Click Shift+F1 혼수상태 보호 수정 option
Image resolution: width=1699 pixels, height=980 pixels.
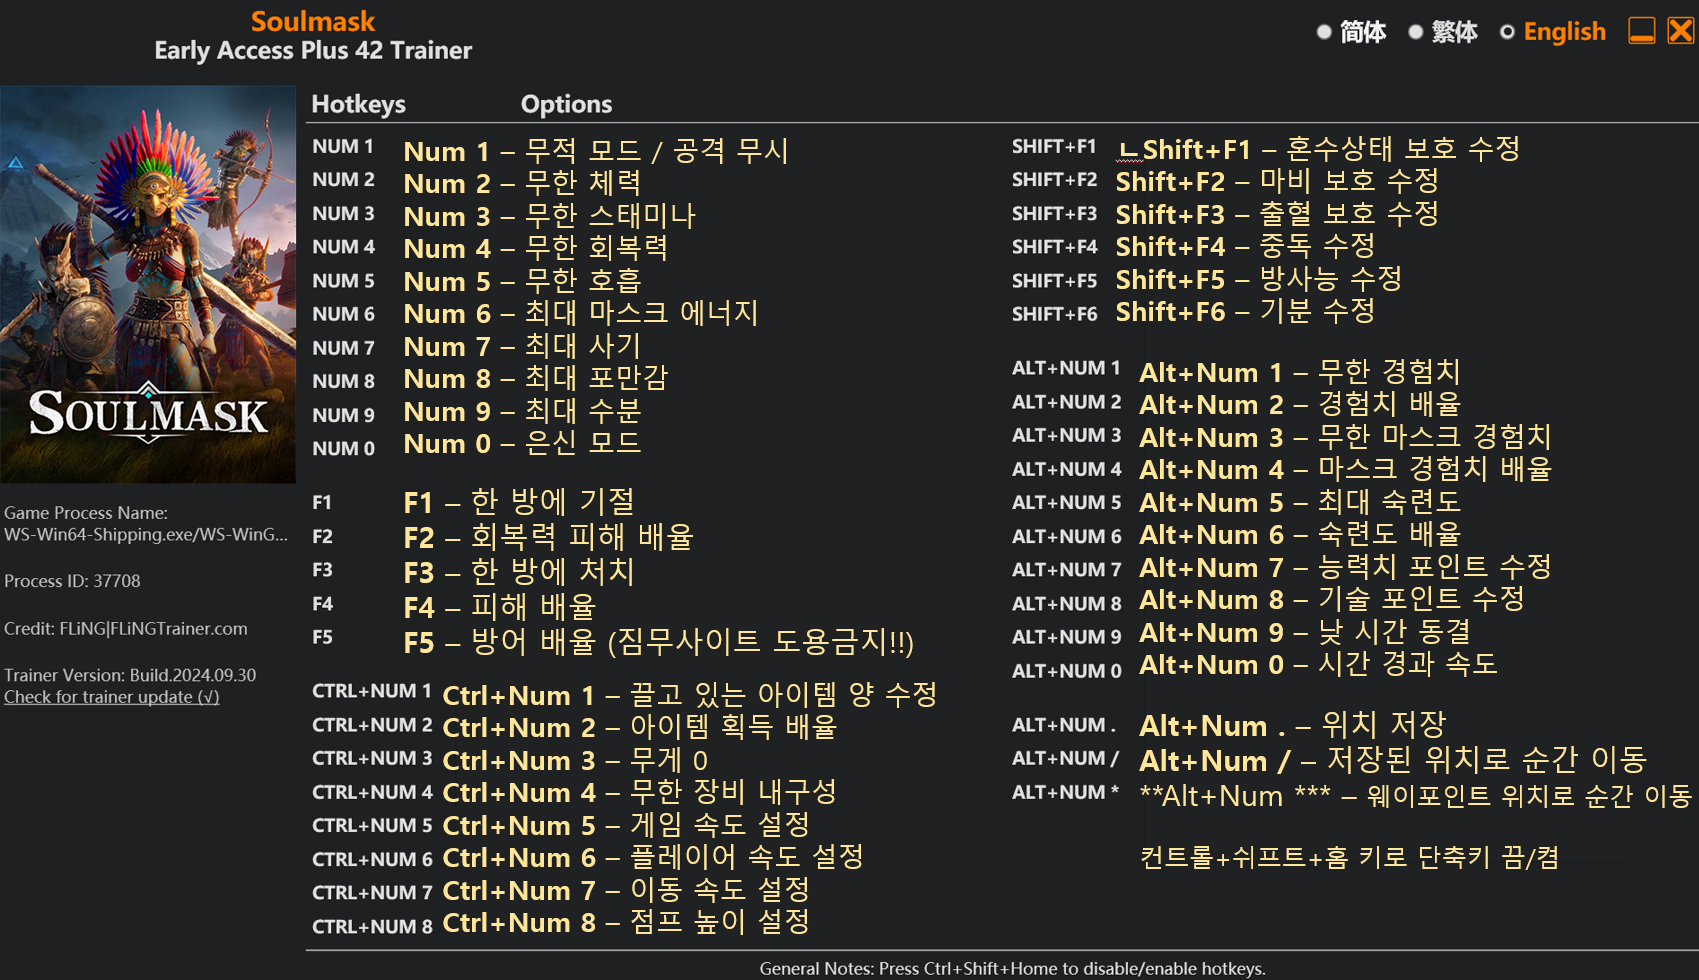pyautogui.click(x=1319, y=149)
